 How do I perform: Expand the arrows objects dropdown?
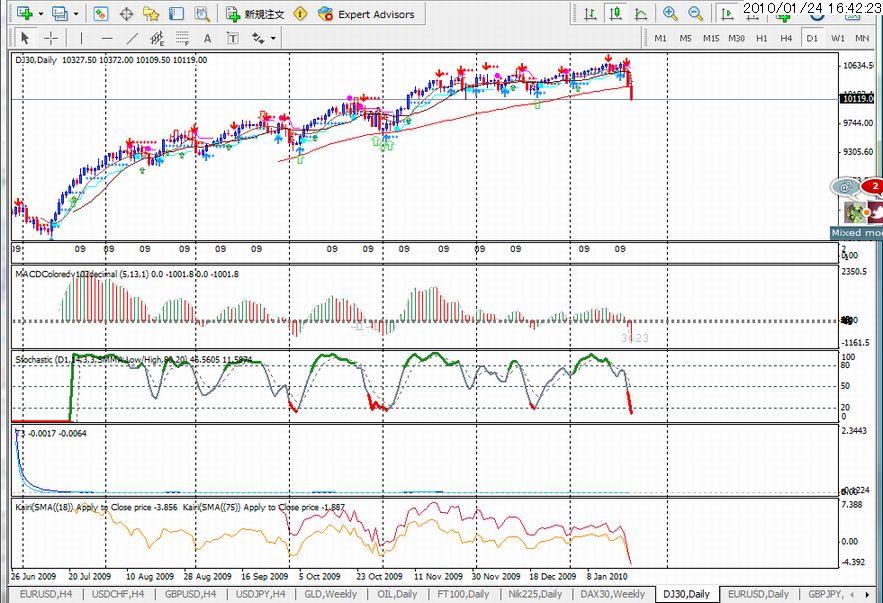tap(273, 38)
